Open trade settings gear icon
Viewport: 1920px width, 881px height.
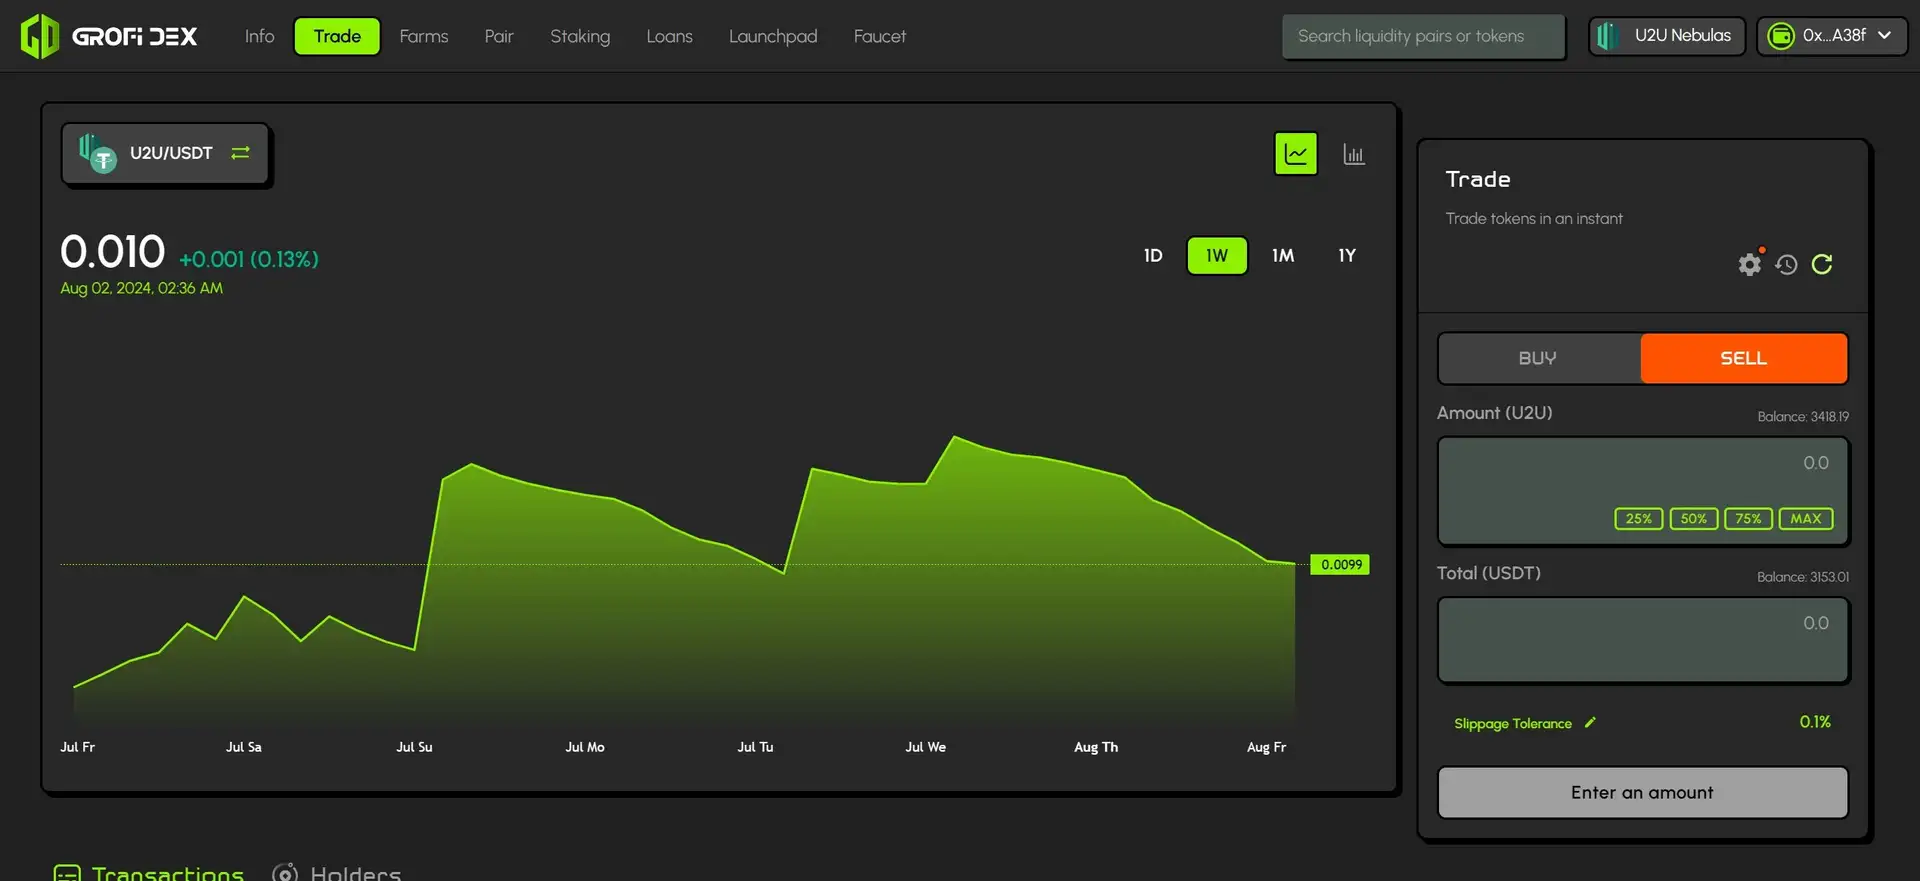coord(1749,264)
